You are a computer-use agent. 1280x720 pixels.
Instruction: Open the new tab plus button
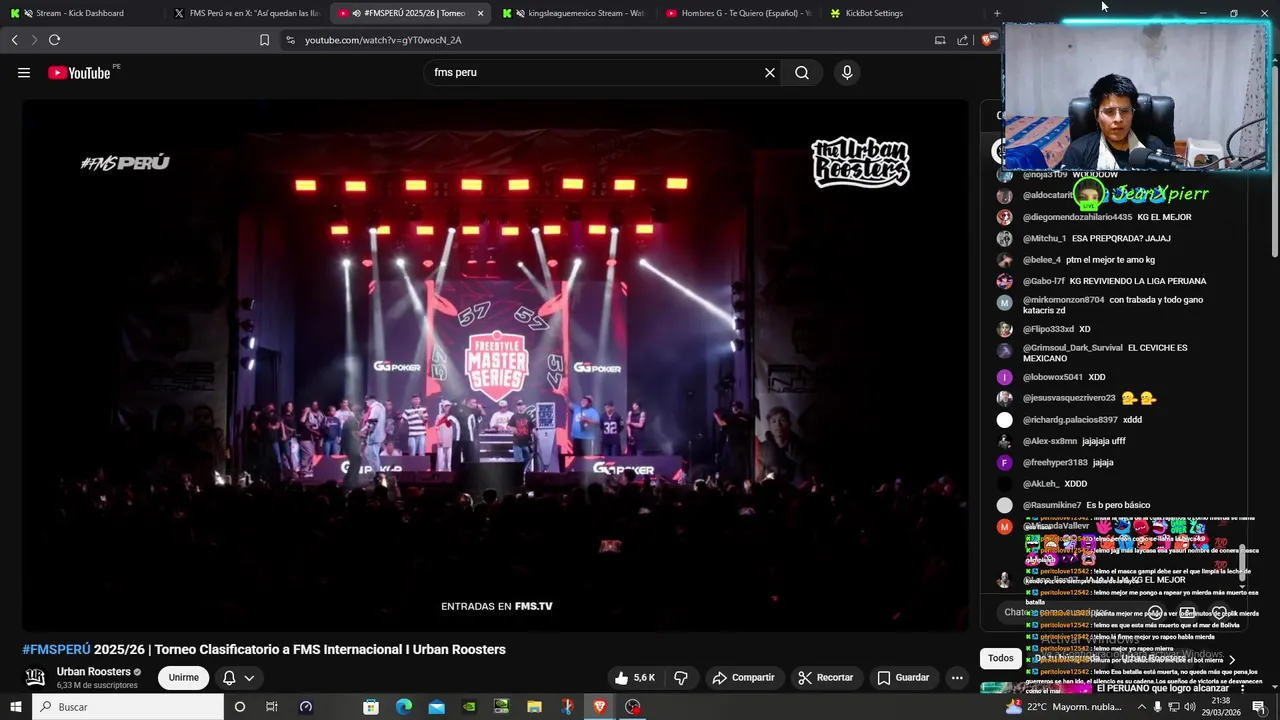[x=997, y=13]
